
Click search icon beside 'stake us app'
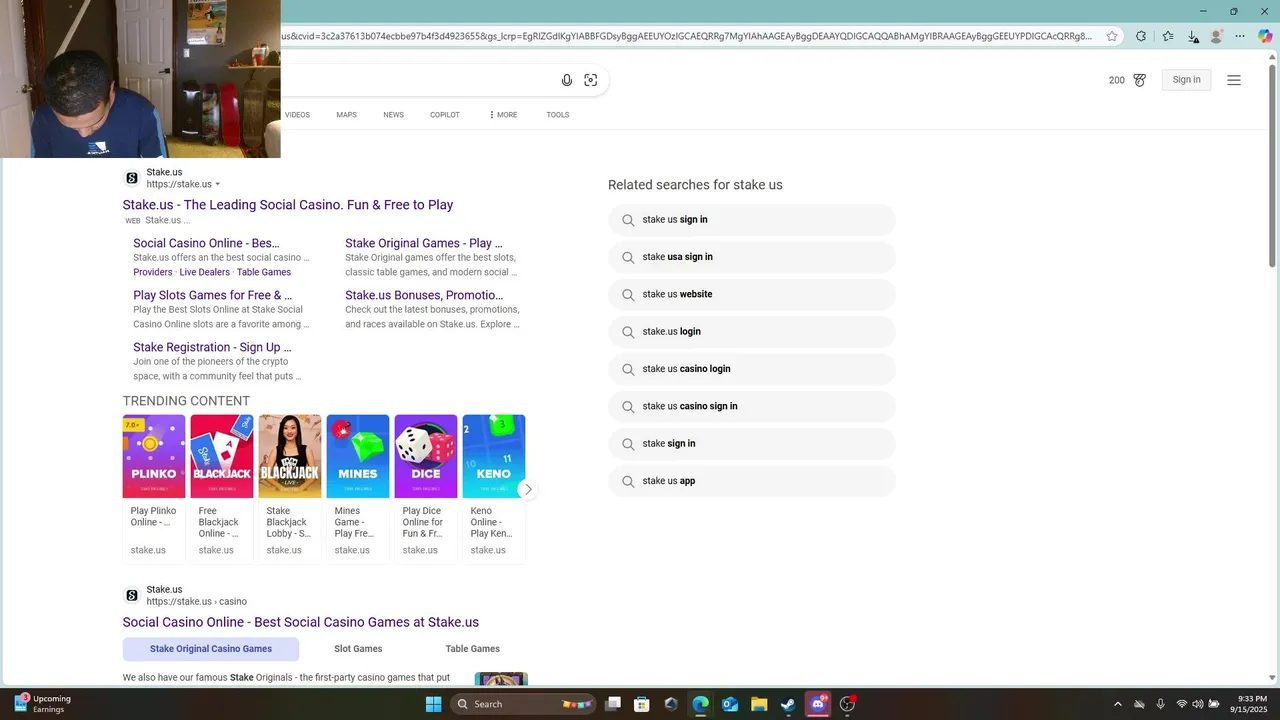[628, 481]
